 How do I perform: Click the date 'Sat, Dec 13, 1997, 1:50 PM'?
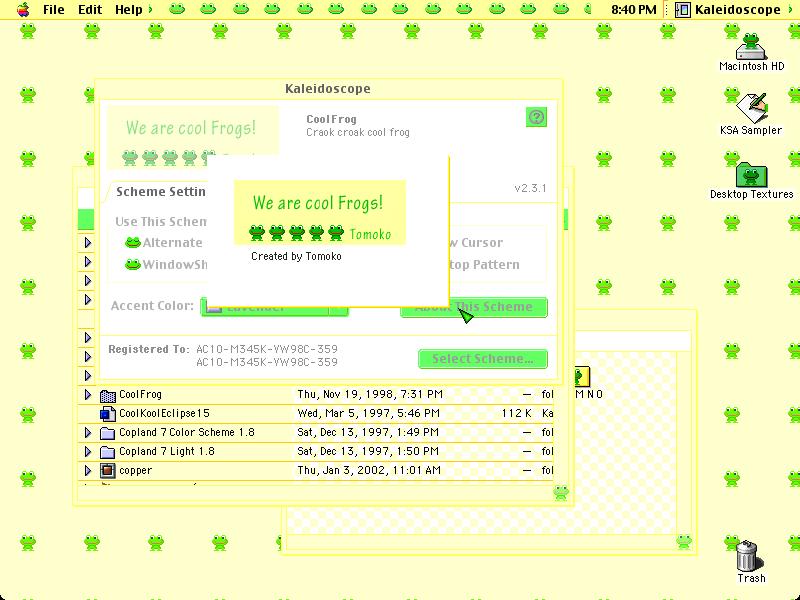pyautogui.click(x=368, y=451)
